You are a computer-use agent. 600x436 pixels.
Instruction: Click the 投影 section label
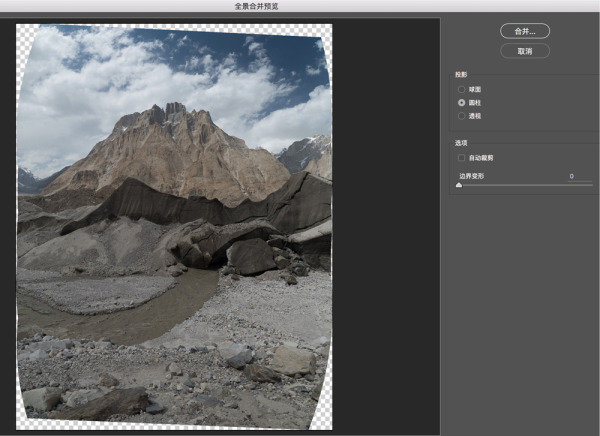coord(461,75)
